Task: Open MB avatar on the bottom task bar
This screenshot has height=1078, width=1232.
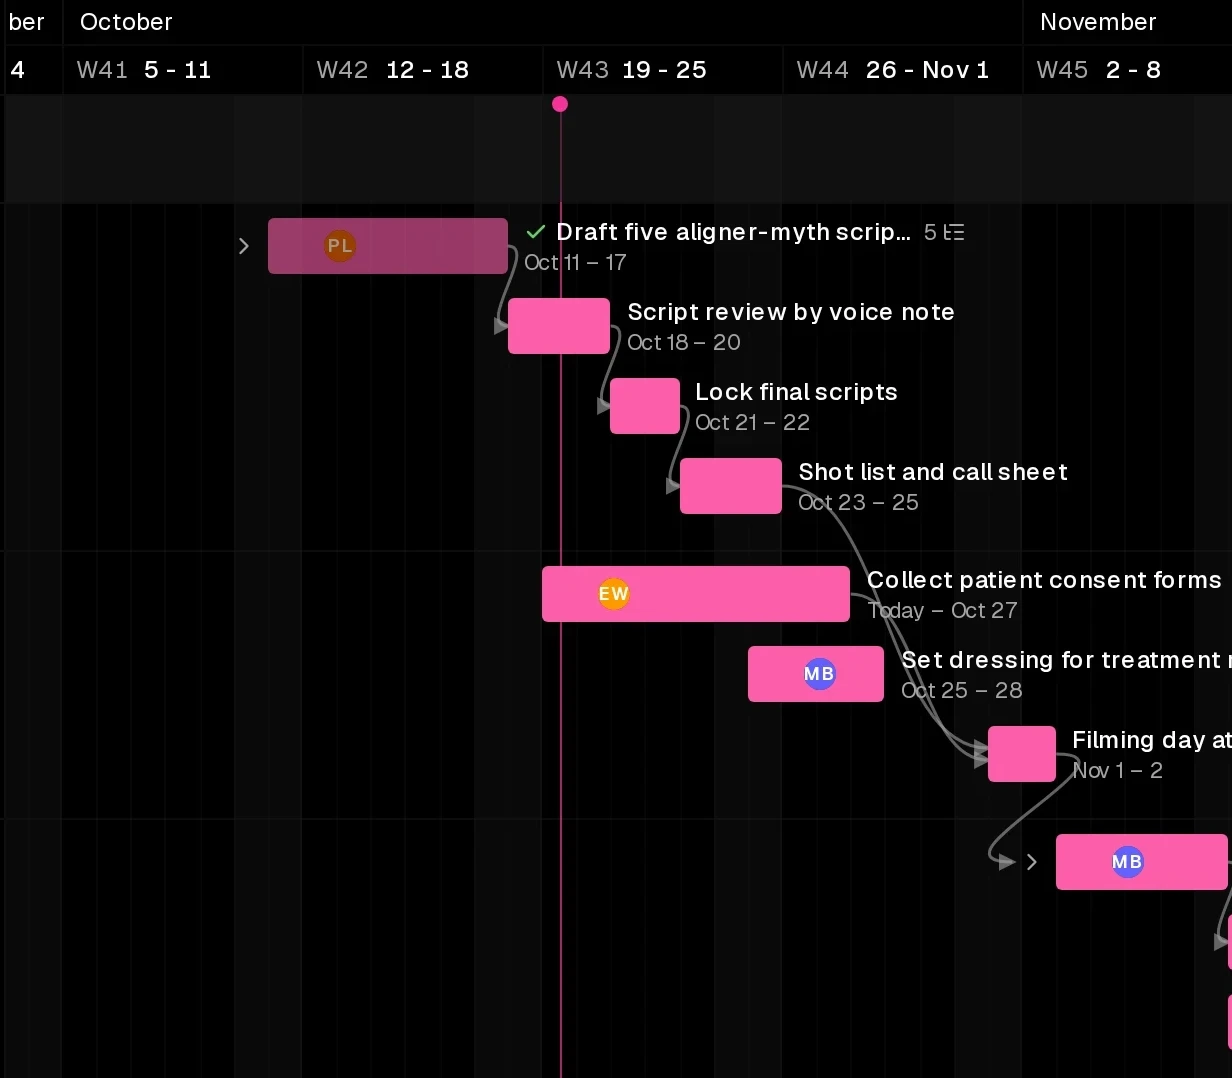Action: point(1127,862)
